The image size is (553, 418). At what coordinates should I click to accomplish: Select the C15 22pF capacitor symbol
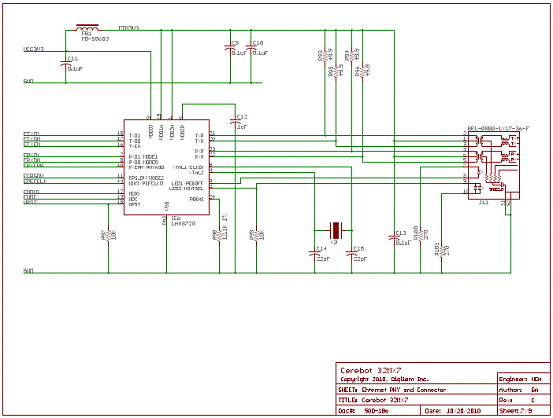(351, 253)
